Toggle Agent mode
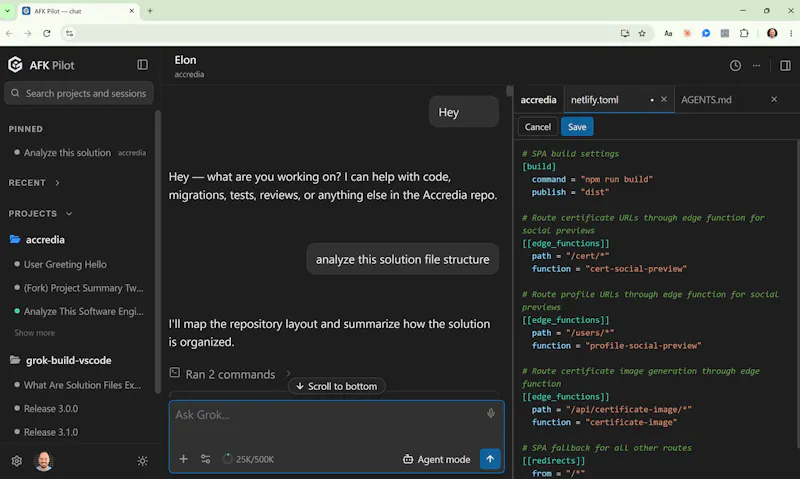800x479 pixels. 436,459
